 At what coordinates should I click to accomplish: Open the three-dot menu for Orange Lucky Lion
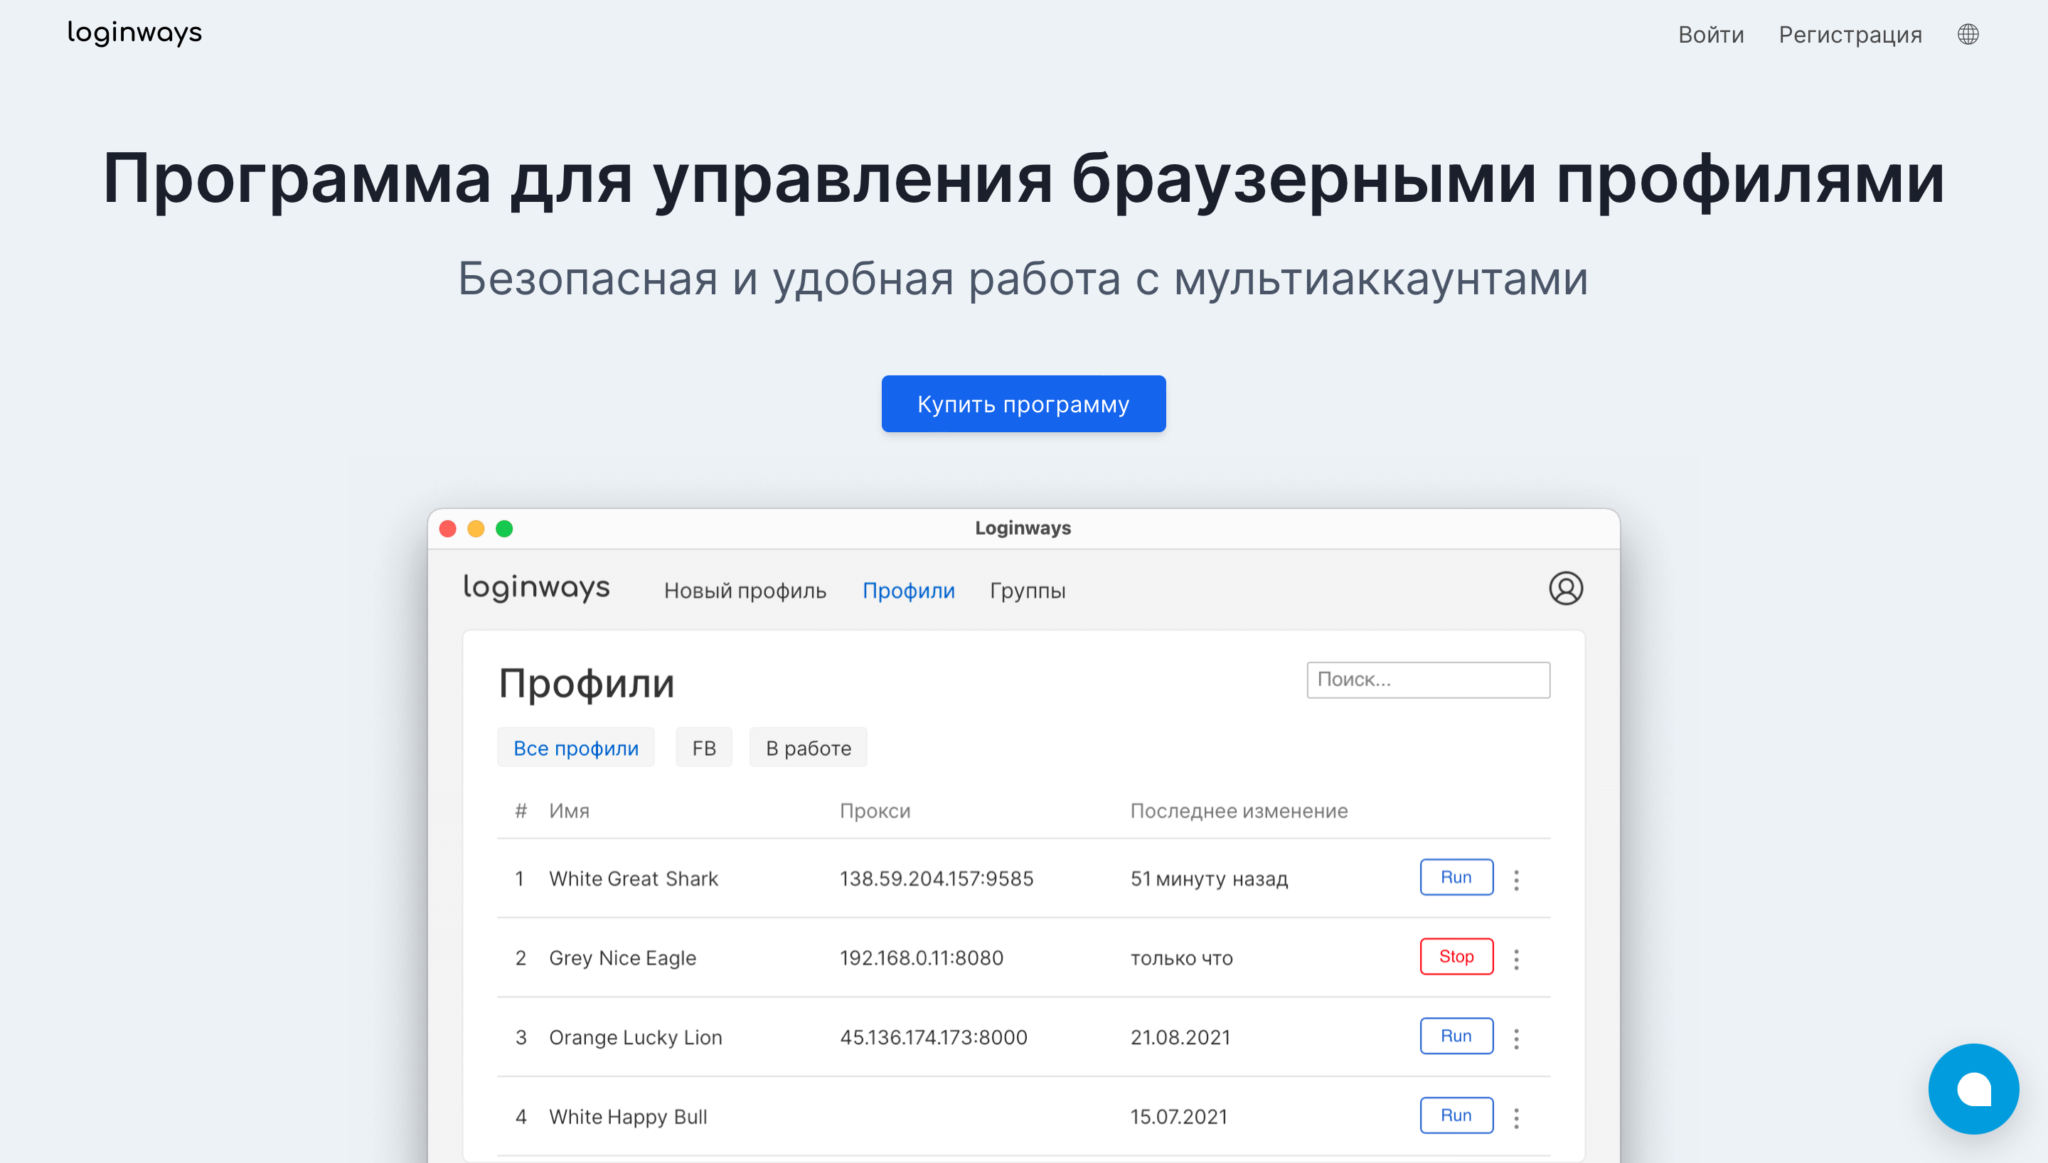[1516, 1038]
